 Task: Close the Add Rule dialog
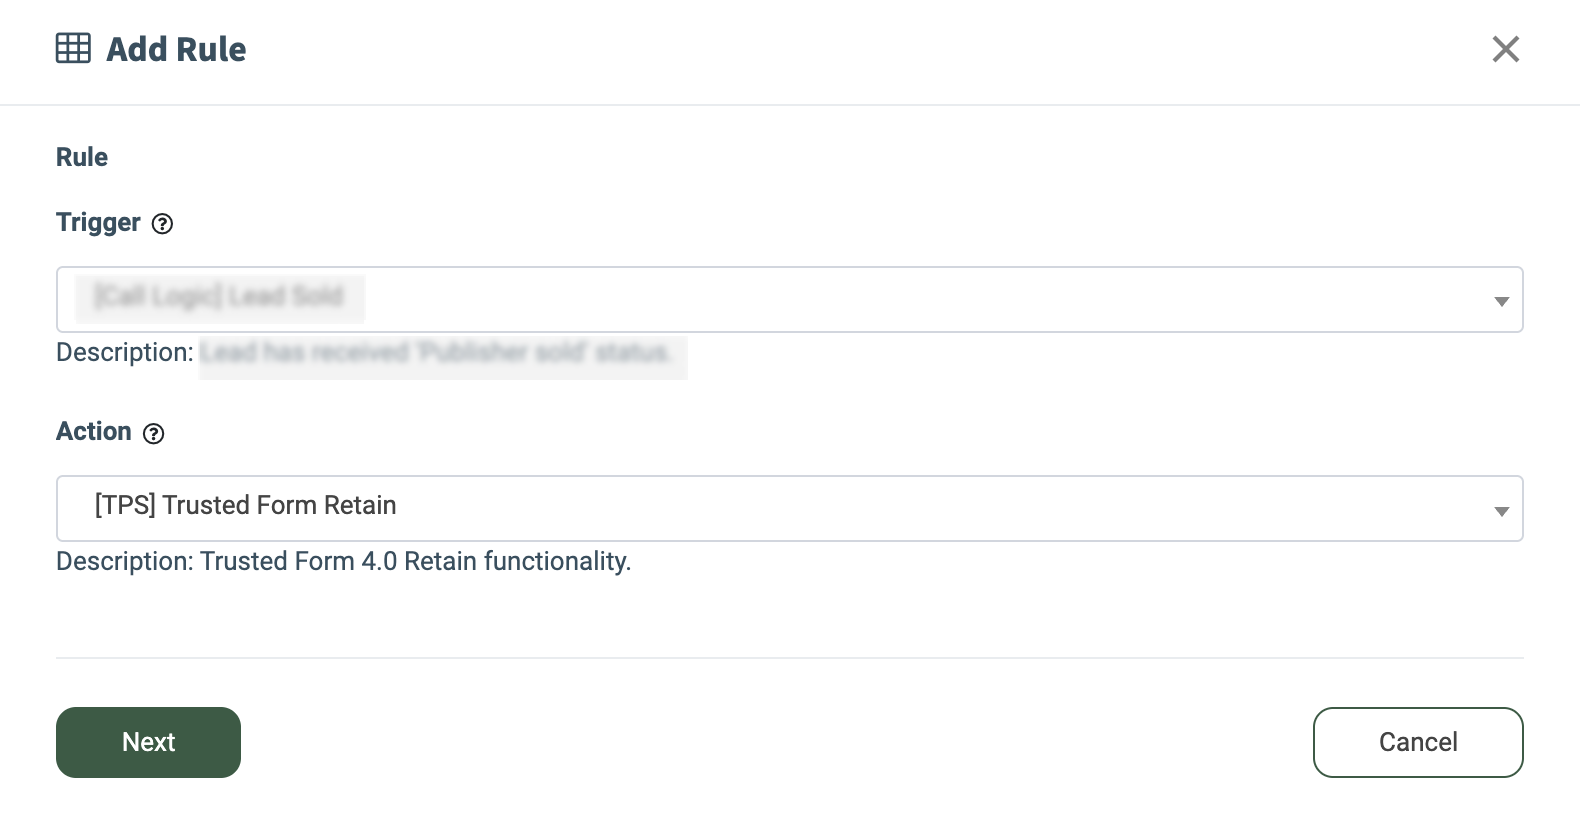click(1505, 49)
